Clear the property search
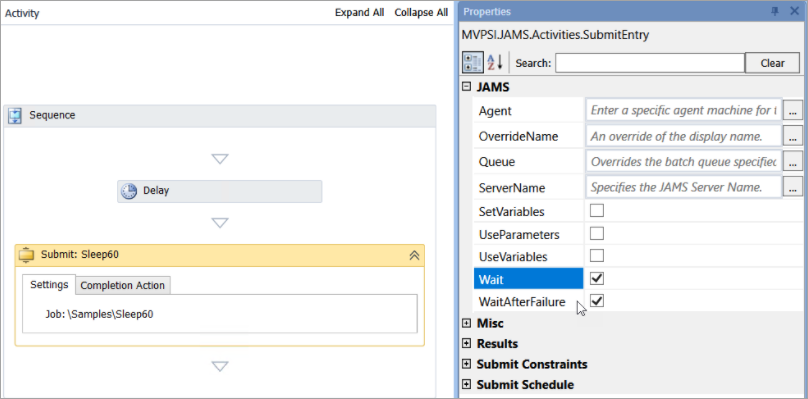 [772, 63]
